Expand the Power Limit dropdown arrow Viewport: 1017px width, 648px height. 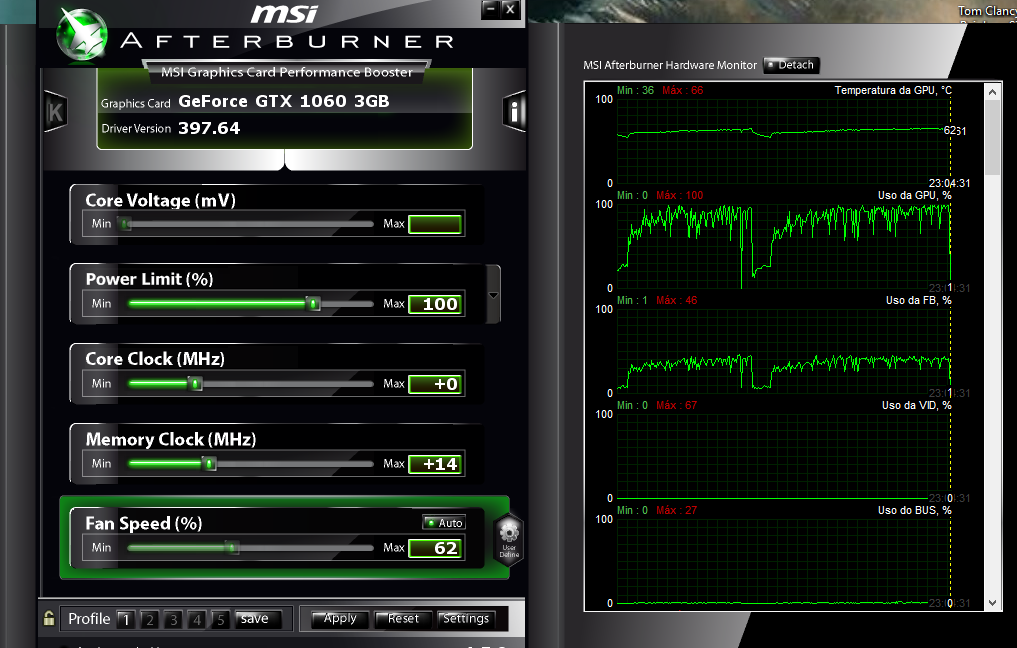tap(494, 295)
